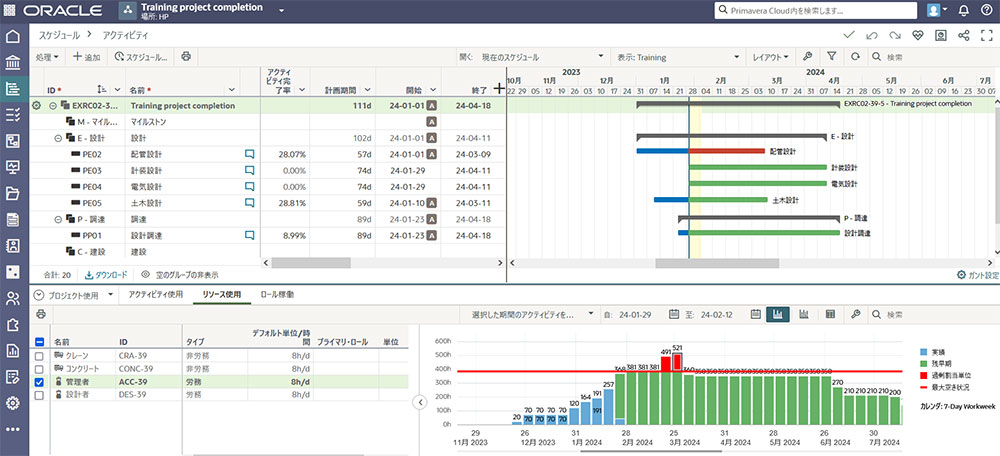The height and width of the screenshot is (456, 1000).
Task: Open the Oracle app grid menu
Action: (10, 11)
